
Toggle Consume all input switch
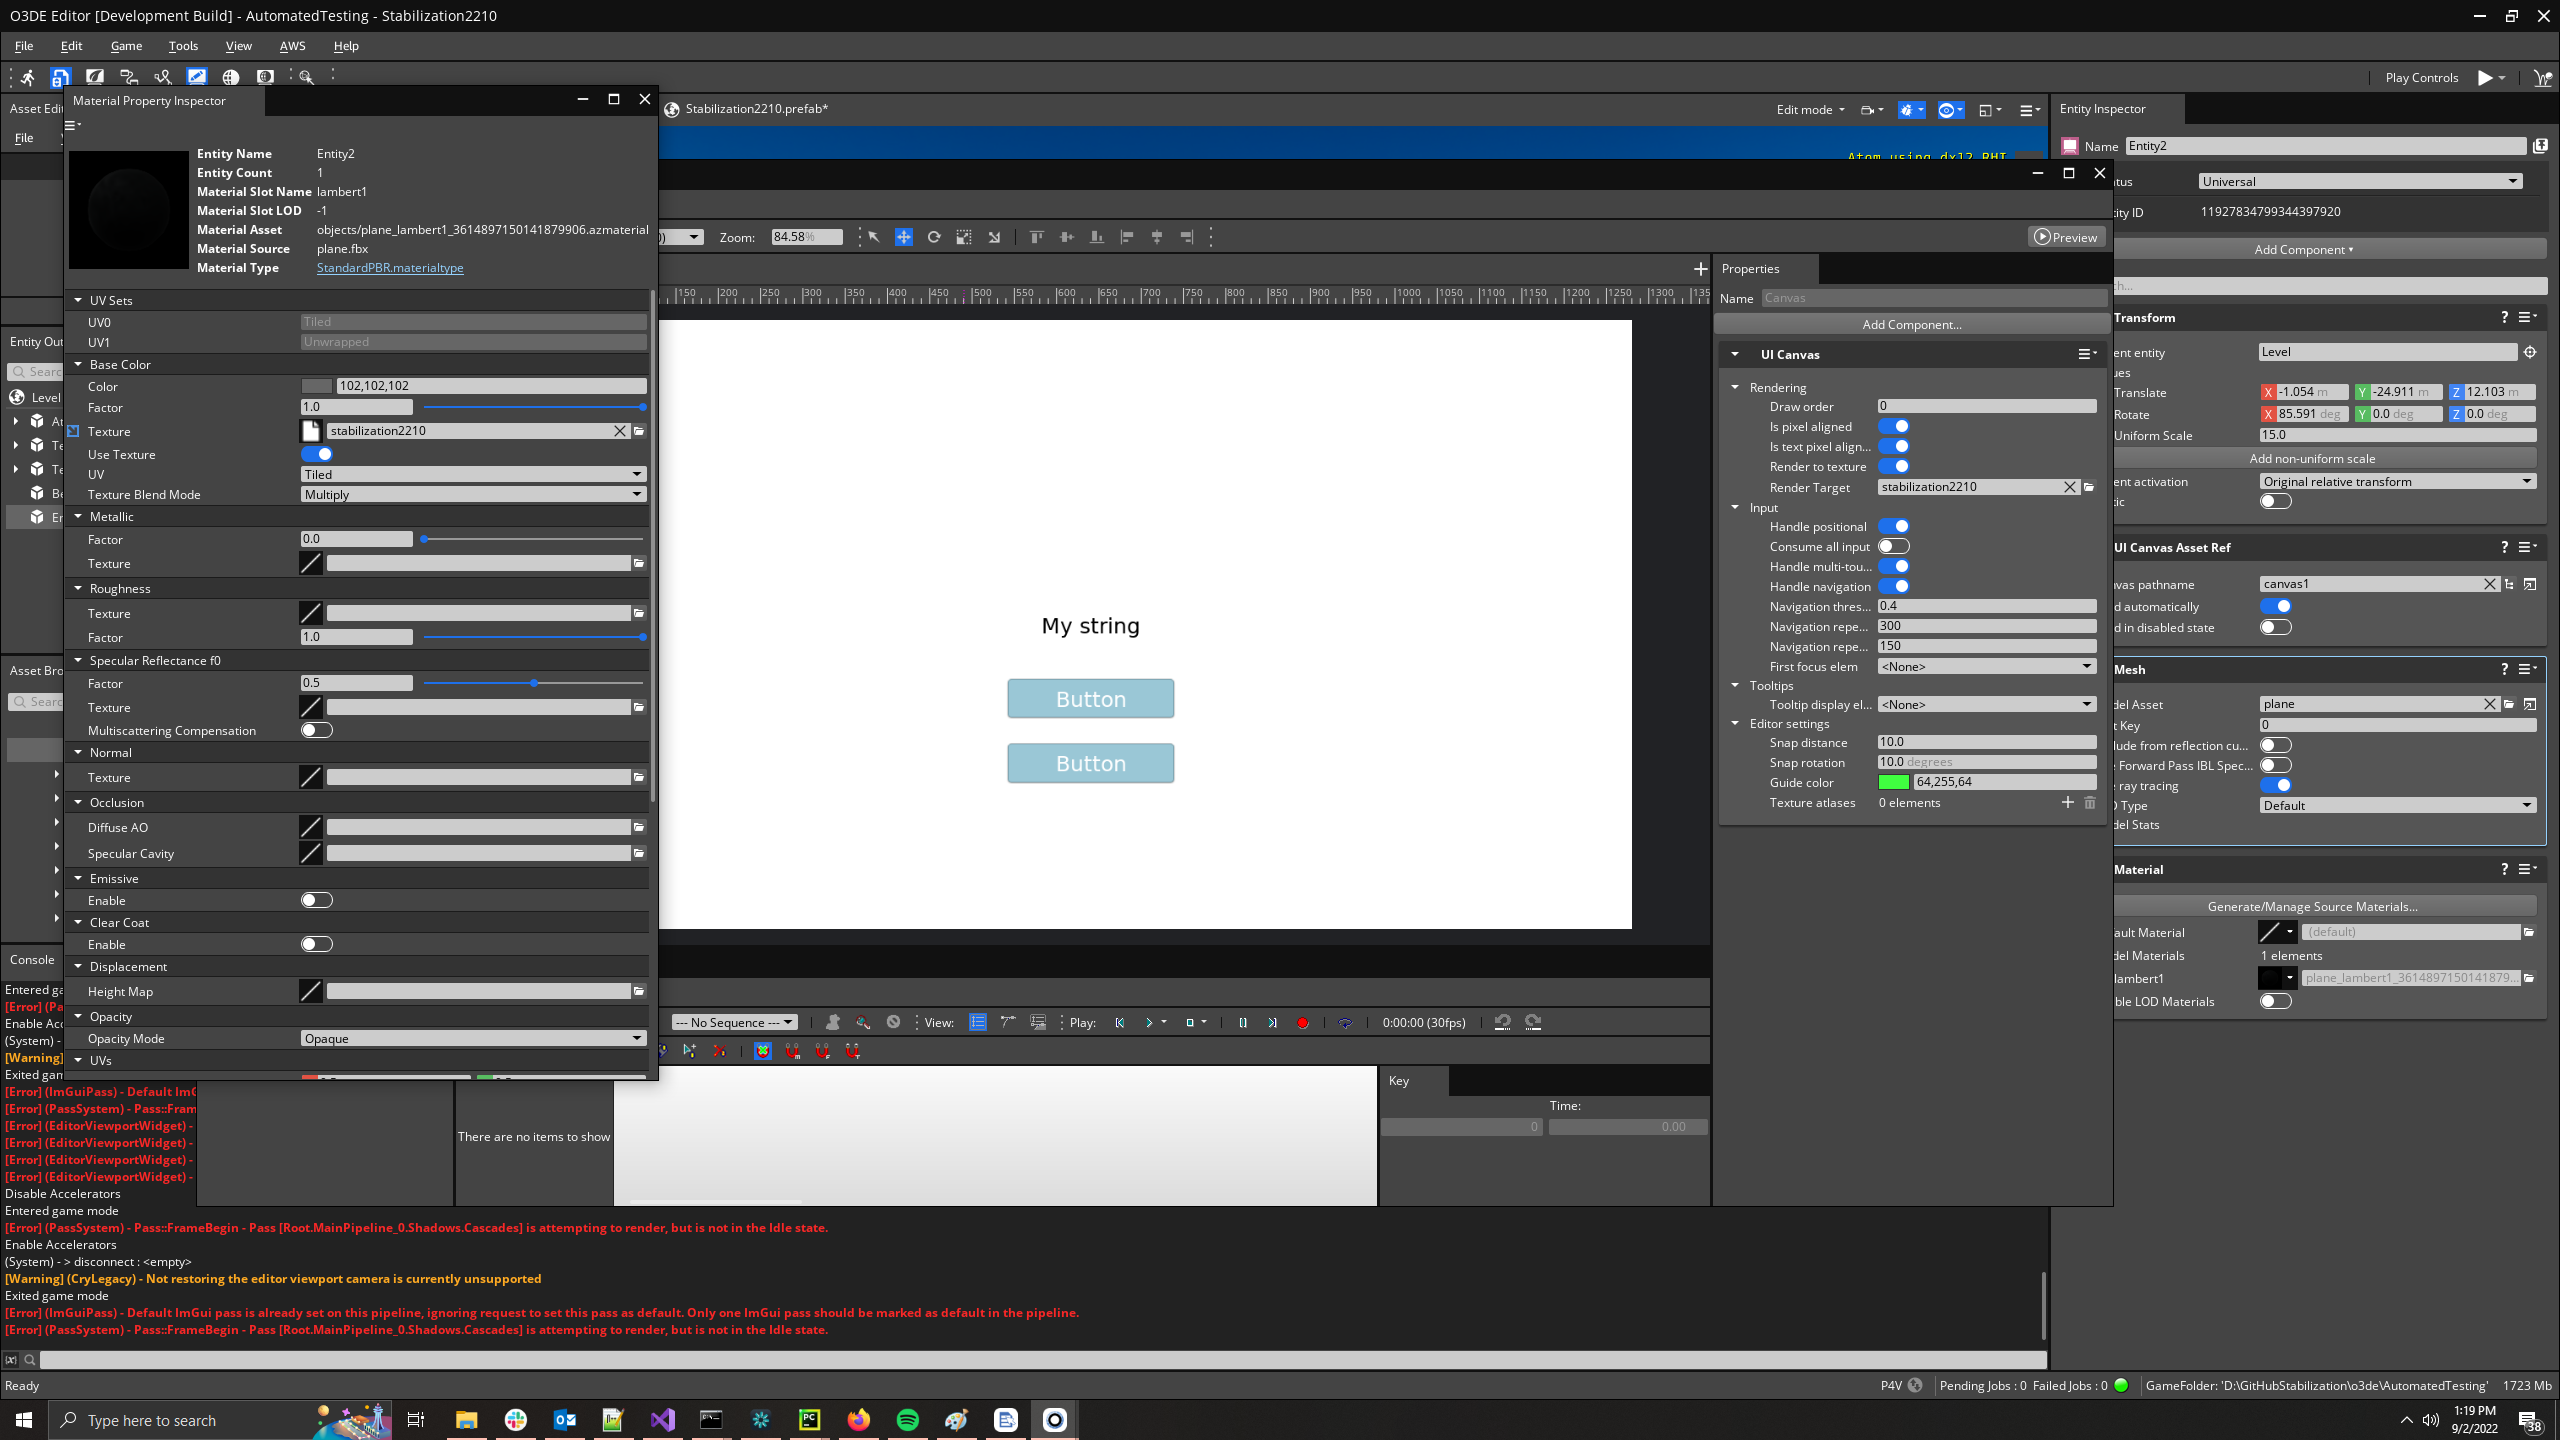(x=1894, y=546)
